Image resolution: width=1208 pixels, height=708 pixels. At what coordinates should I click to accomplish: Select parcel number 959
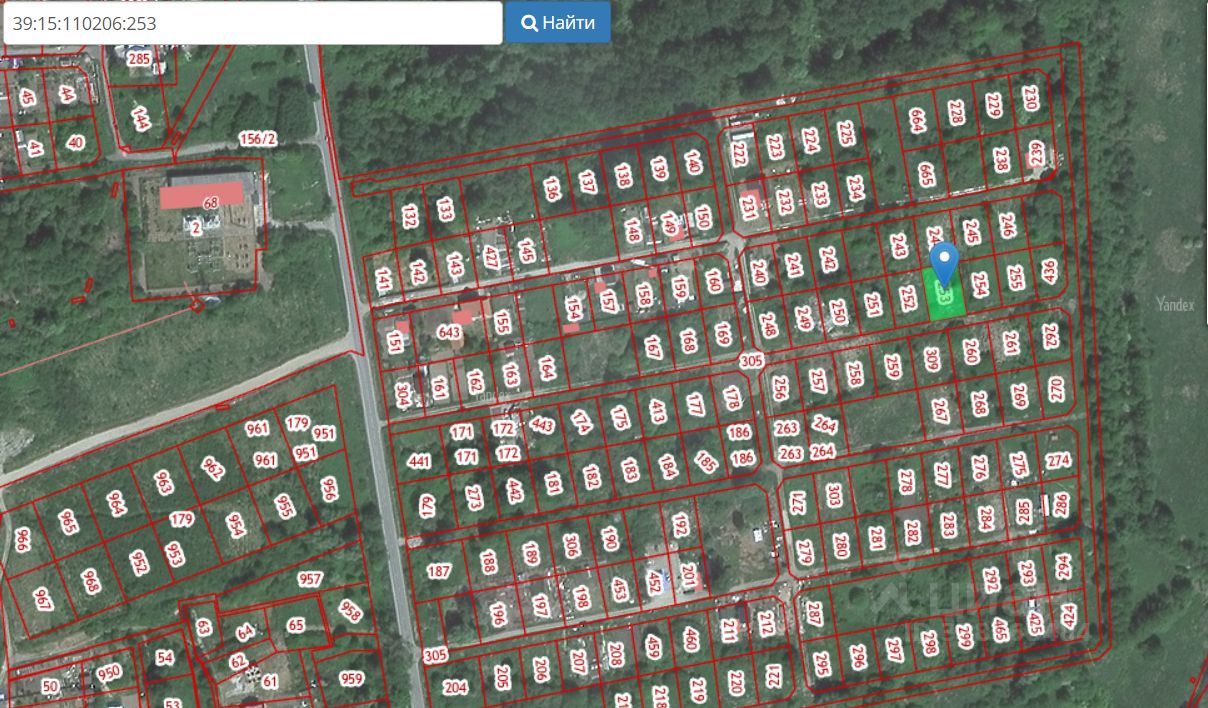click(x=351, y=679)
